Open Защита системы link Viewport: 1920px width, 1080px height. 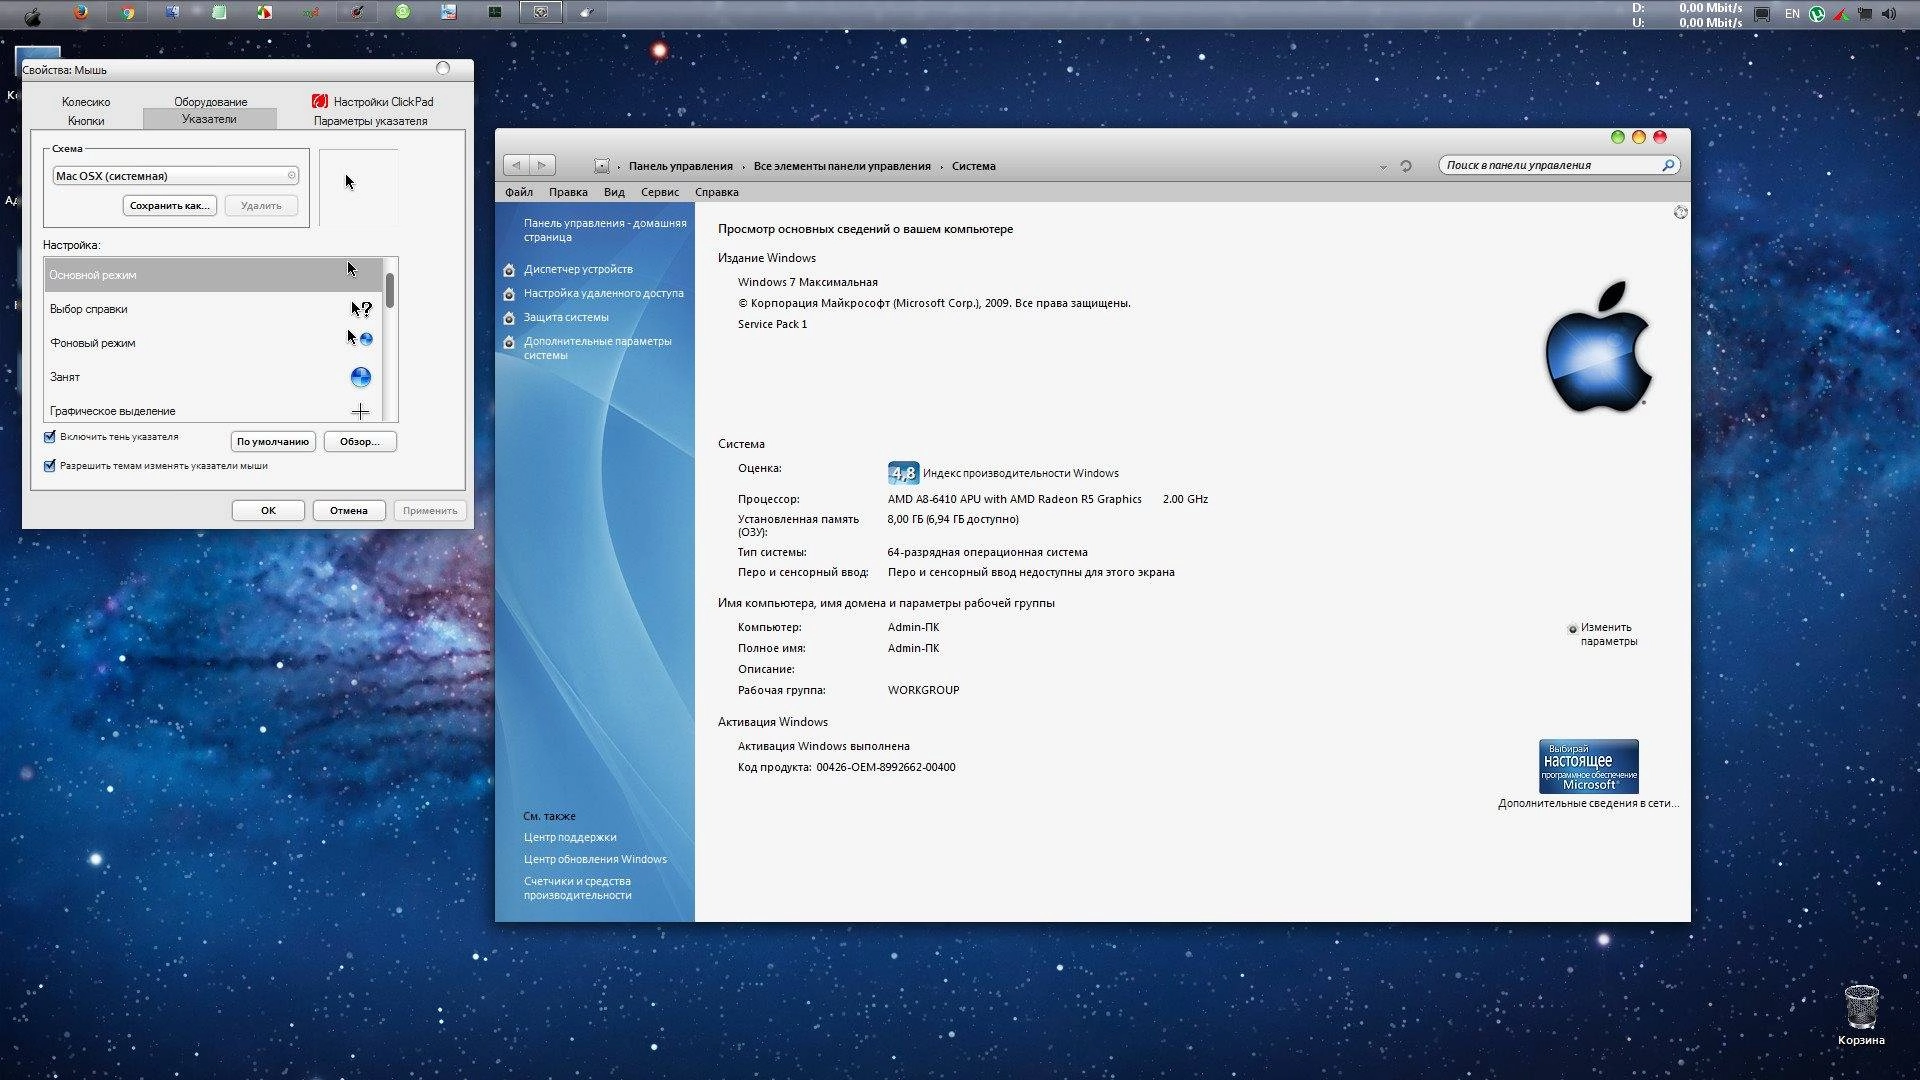coord(566,317)
